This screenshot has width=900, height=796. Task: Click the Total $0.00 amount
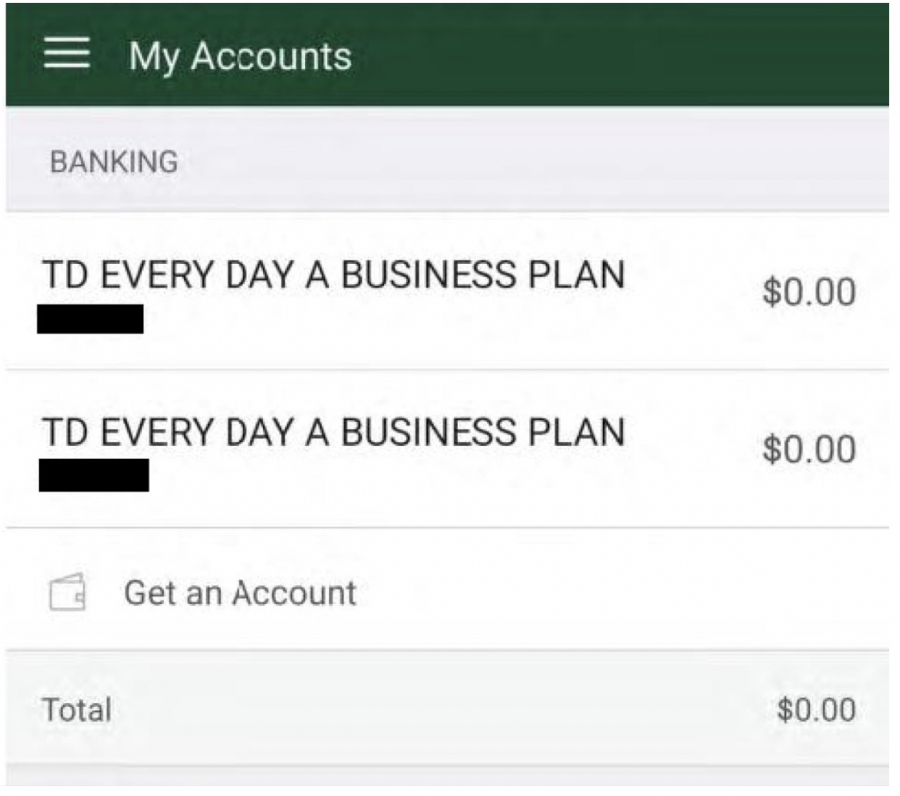point(816,710)
